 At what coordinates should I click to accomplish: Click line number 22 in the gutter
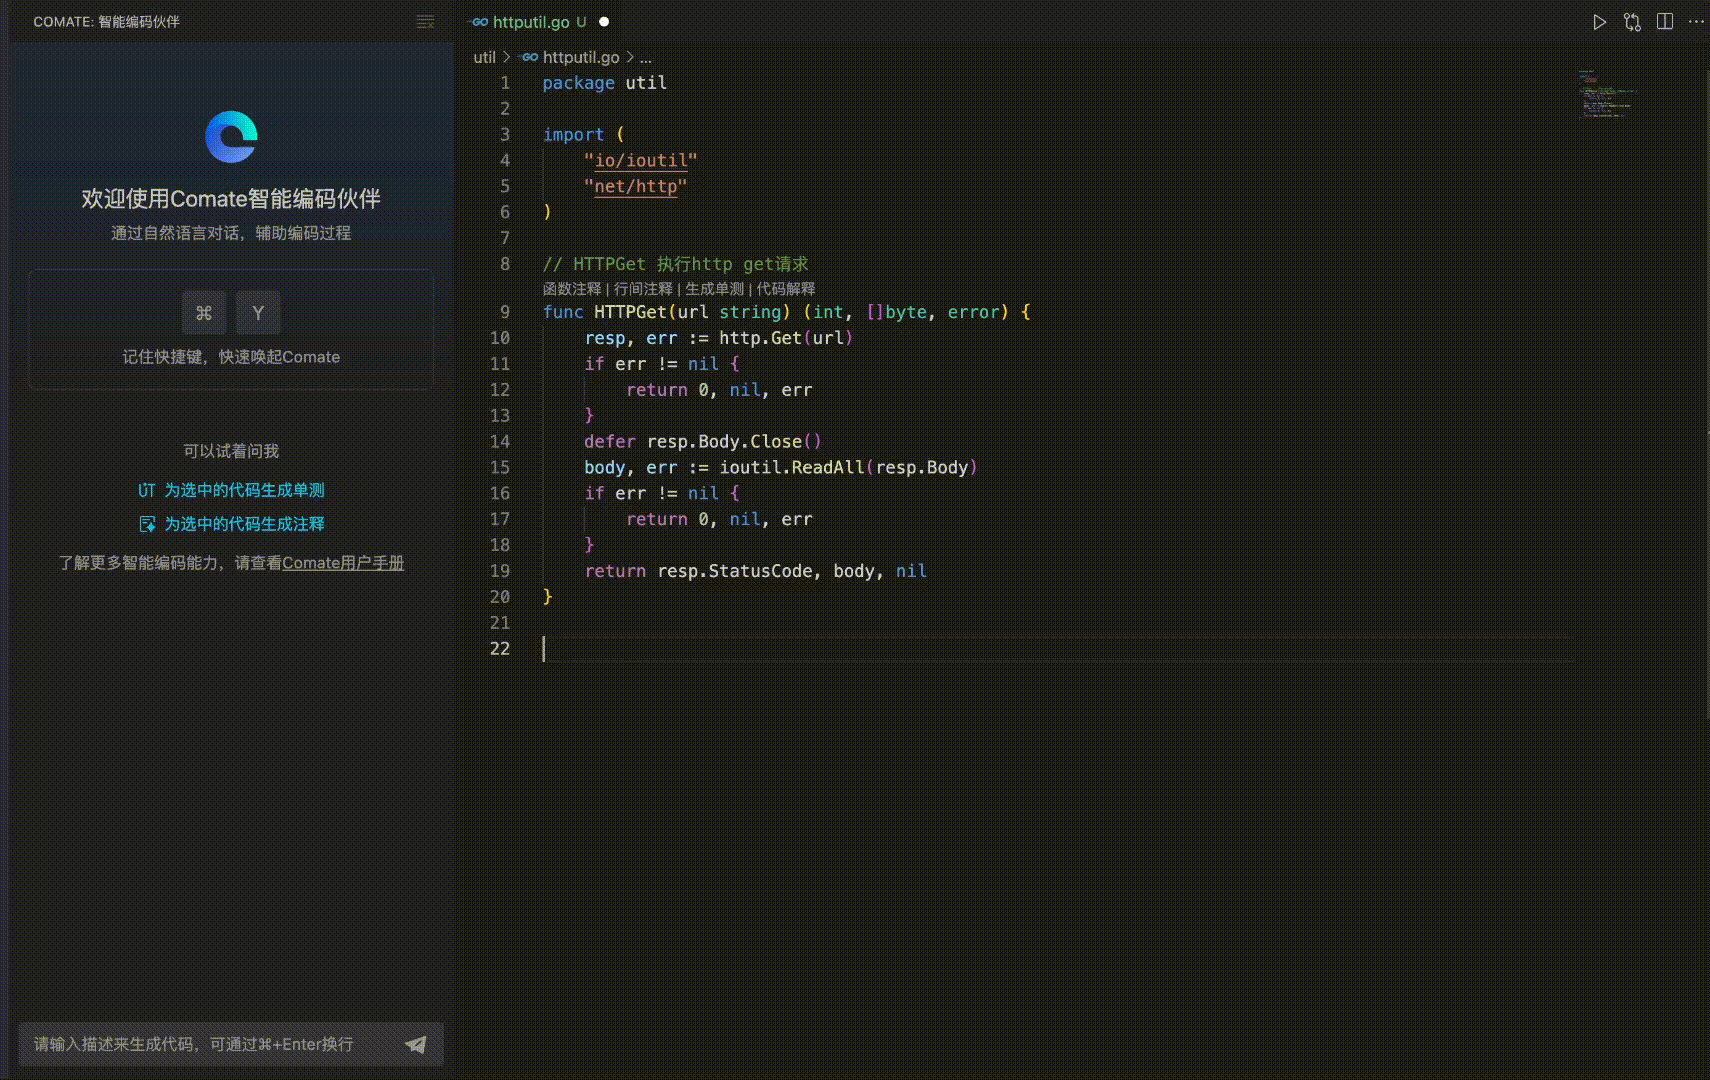point(500,648)
